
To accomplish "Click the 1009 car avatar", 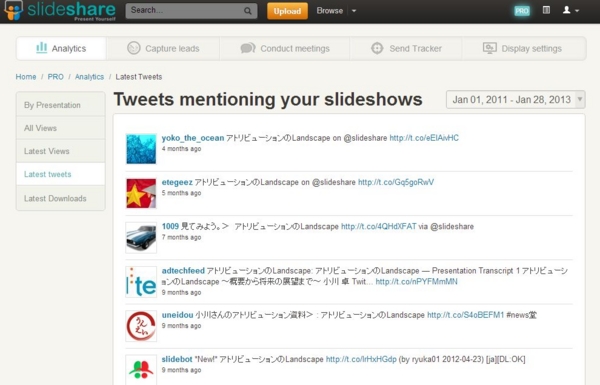I will click(x=141, y=238).
